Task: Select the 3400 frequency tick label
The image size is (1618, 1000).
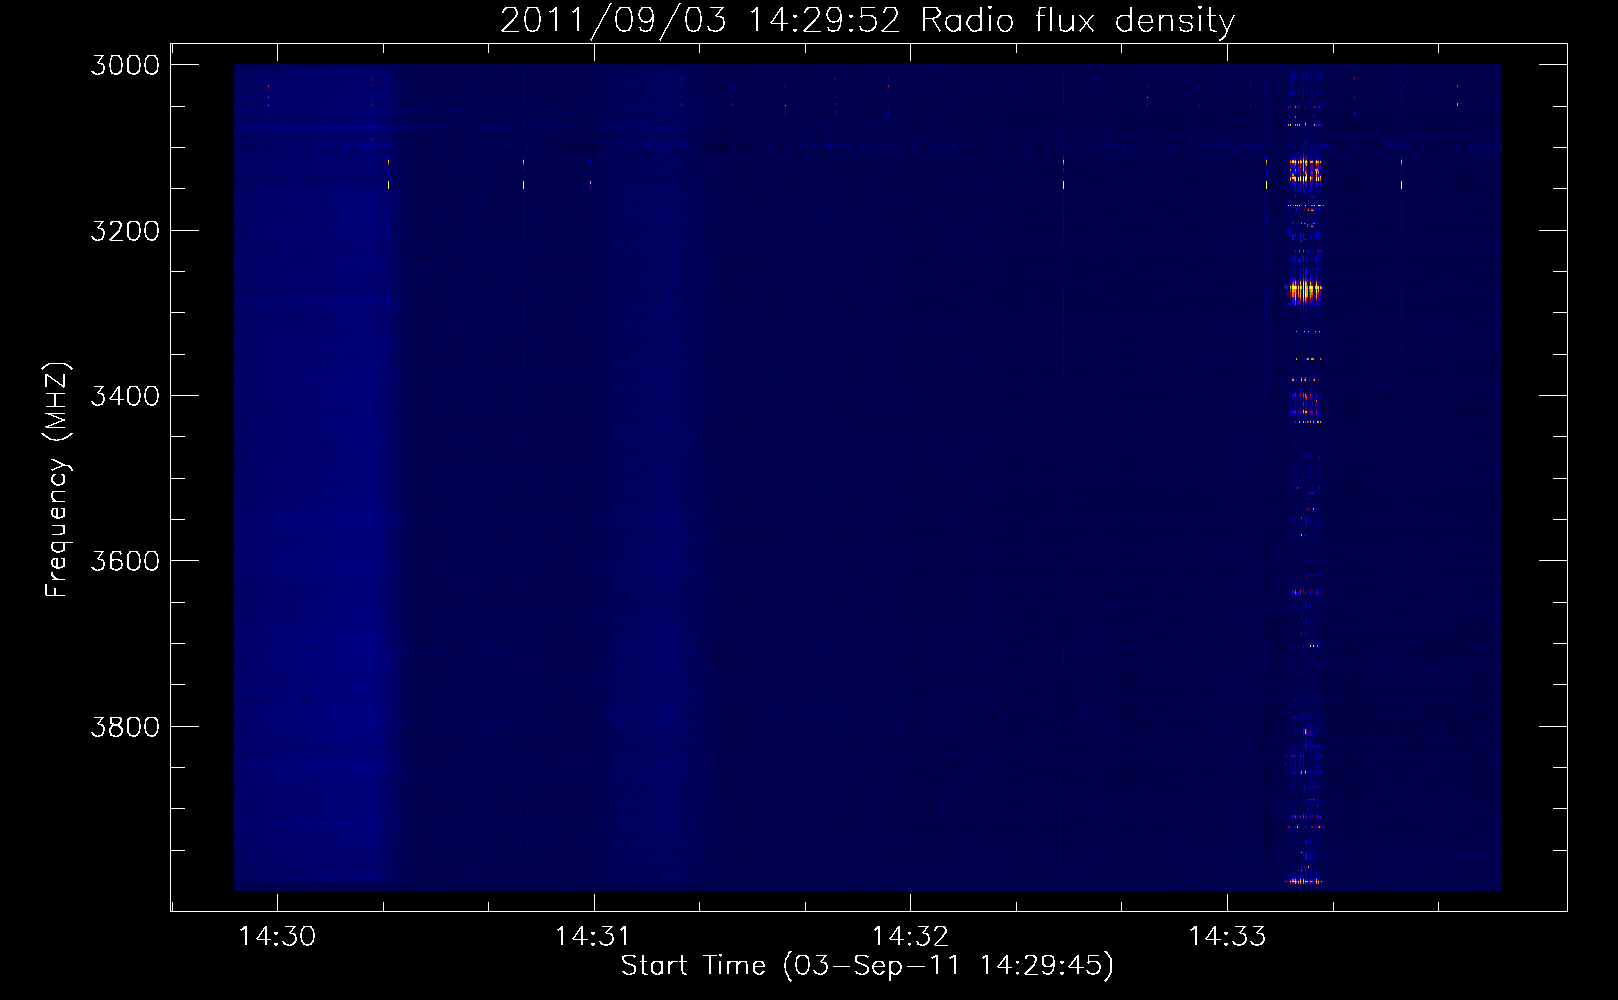Action: tap(125, 396)
